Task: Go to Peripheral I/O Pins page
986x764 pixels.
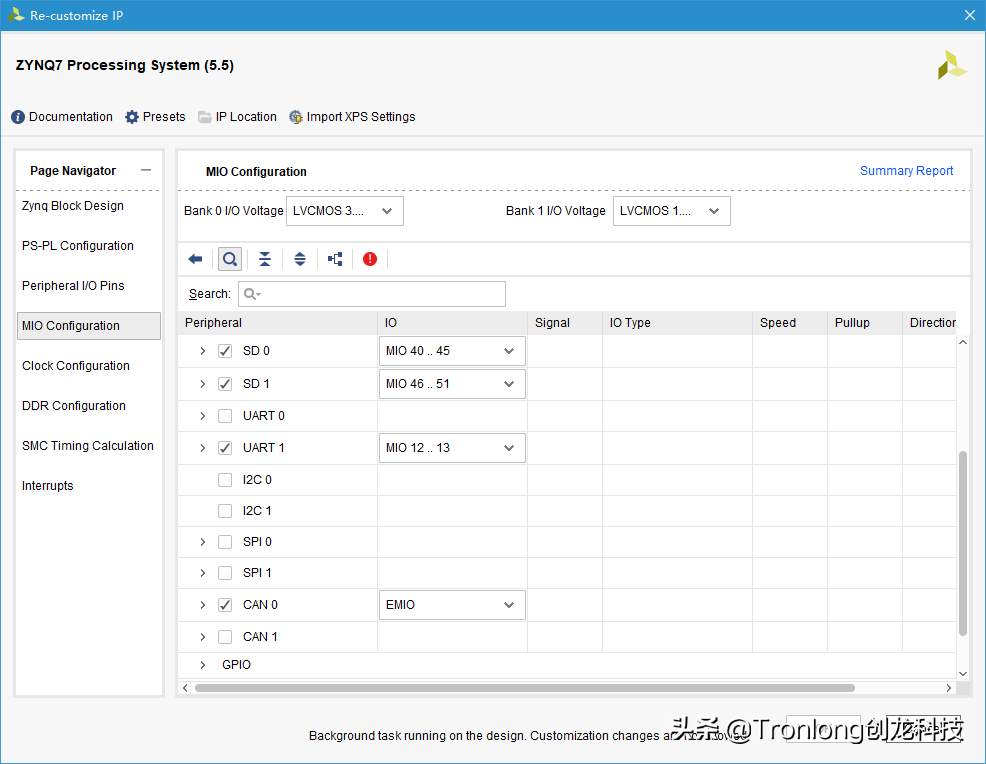Action: [x=73, y=285]
